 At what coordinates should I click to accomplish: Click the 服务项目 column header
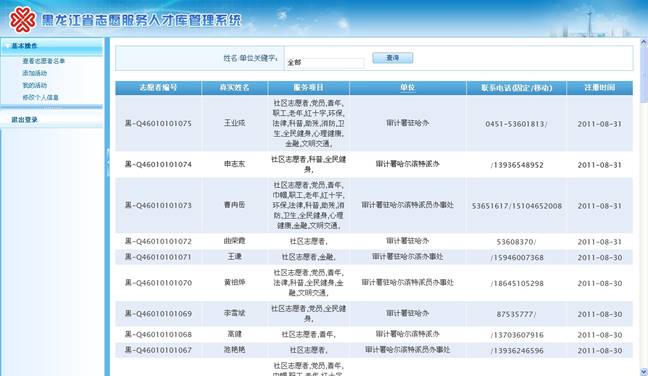click(309, 88)
